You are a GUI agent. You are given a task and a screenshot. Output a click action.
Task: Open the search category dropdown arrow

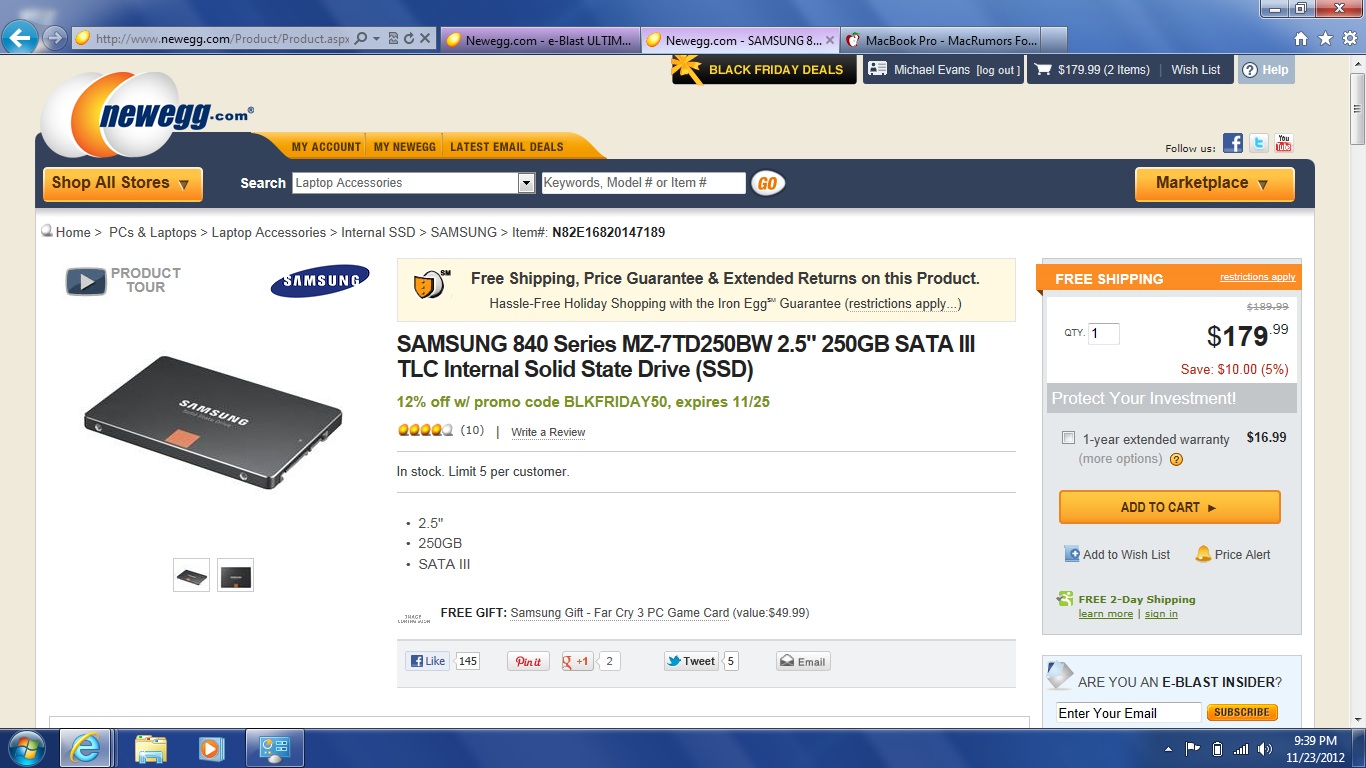pyautogui.click(x=526, y=183)
